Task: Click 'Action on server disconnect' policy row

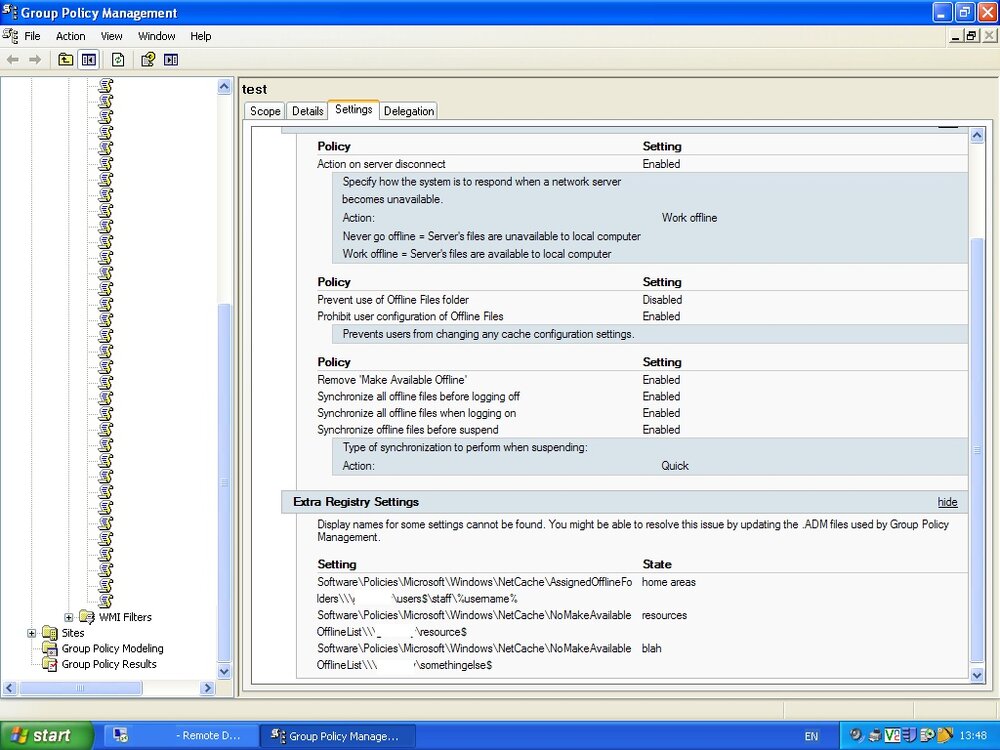Action: coord(642,164)
